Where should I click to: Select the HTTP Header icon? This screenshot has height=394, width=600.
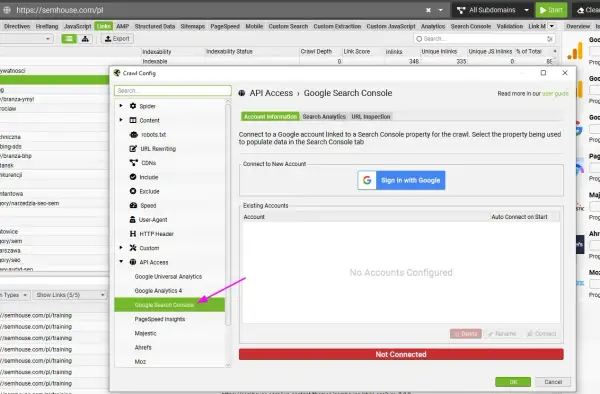(x=133, y=234)
